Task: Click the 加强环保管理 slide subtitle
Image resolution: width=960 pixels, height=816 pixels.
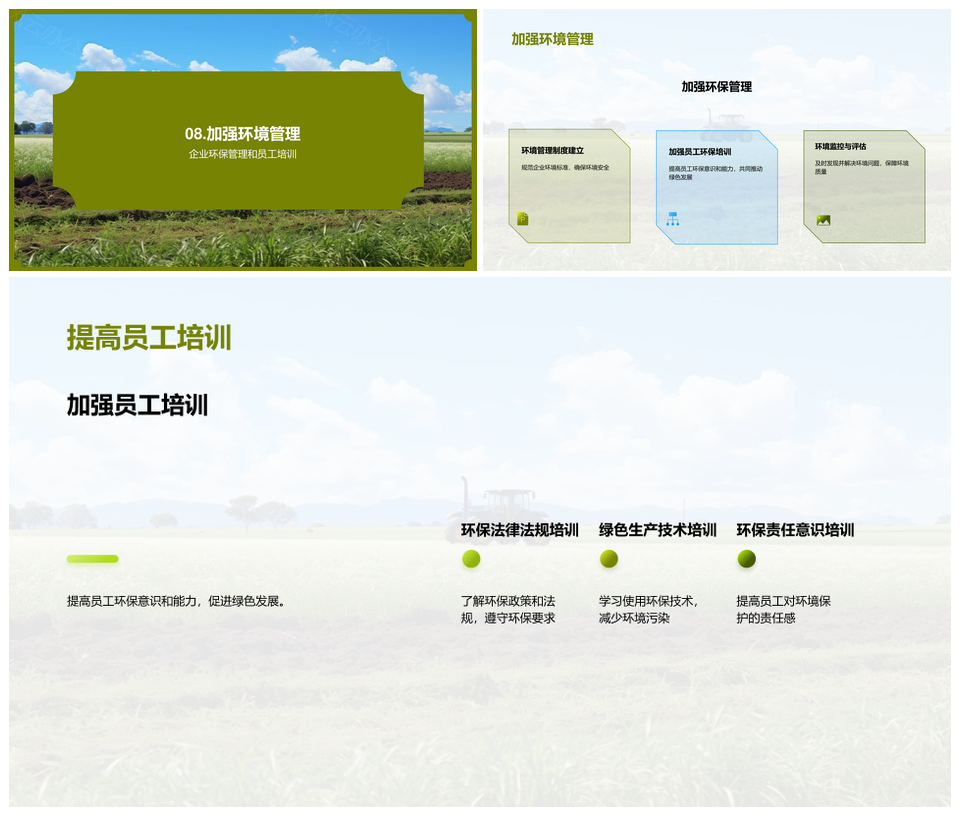Action: (x=716, y=87)
